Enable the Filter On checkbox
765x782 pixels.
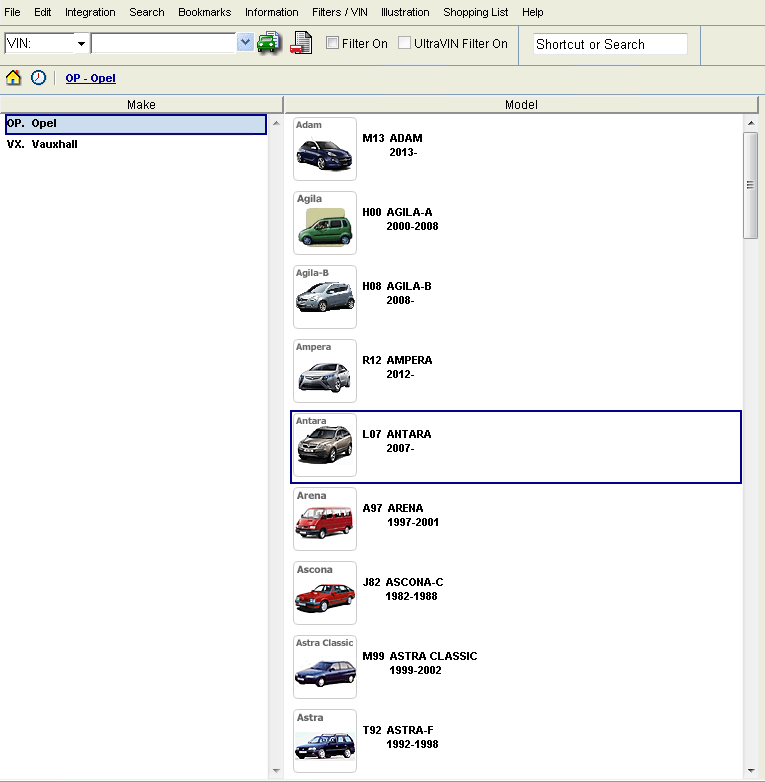click(x=333, y=43)
